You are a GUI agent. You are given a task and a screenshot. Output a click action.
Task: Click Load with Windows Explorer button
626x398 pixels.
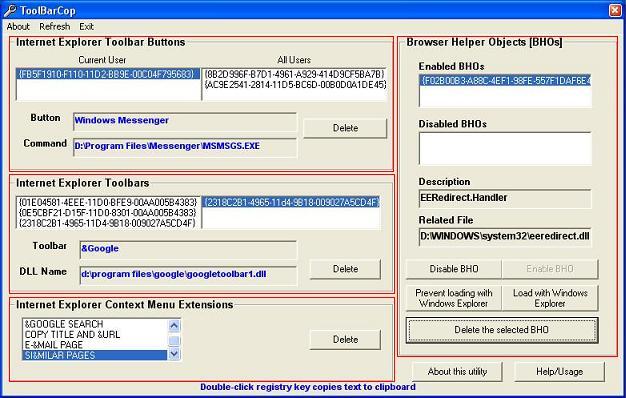point(550,298)
